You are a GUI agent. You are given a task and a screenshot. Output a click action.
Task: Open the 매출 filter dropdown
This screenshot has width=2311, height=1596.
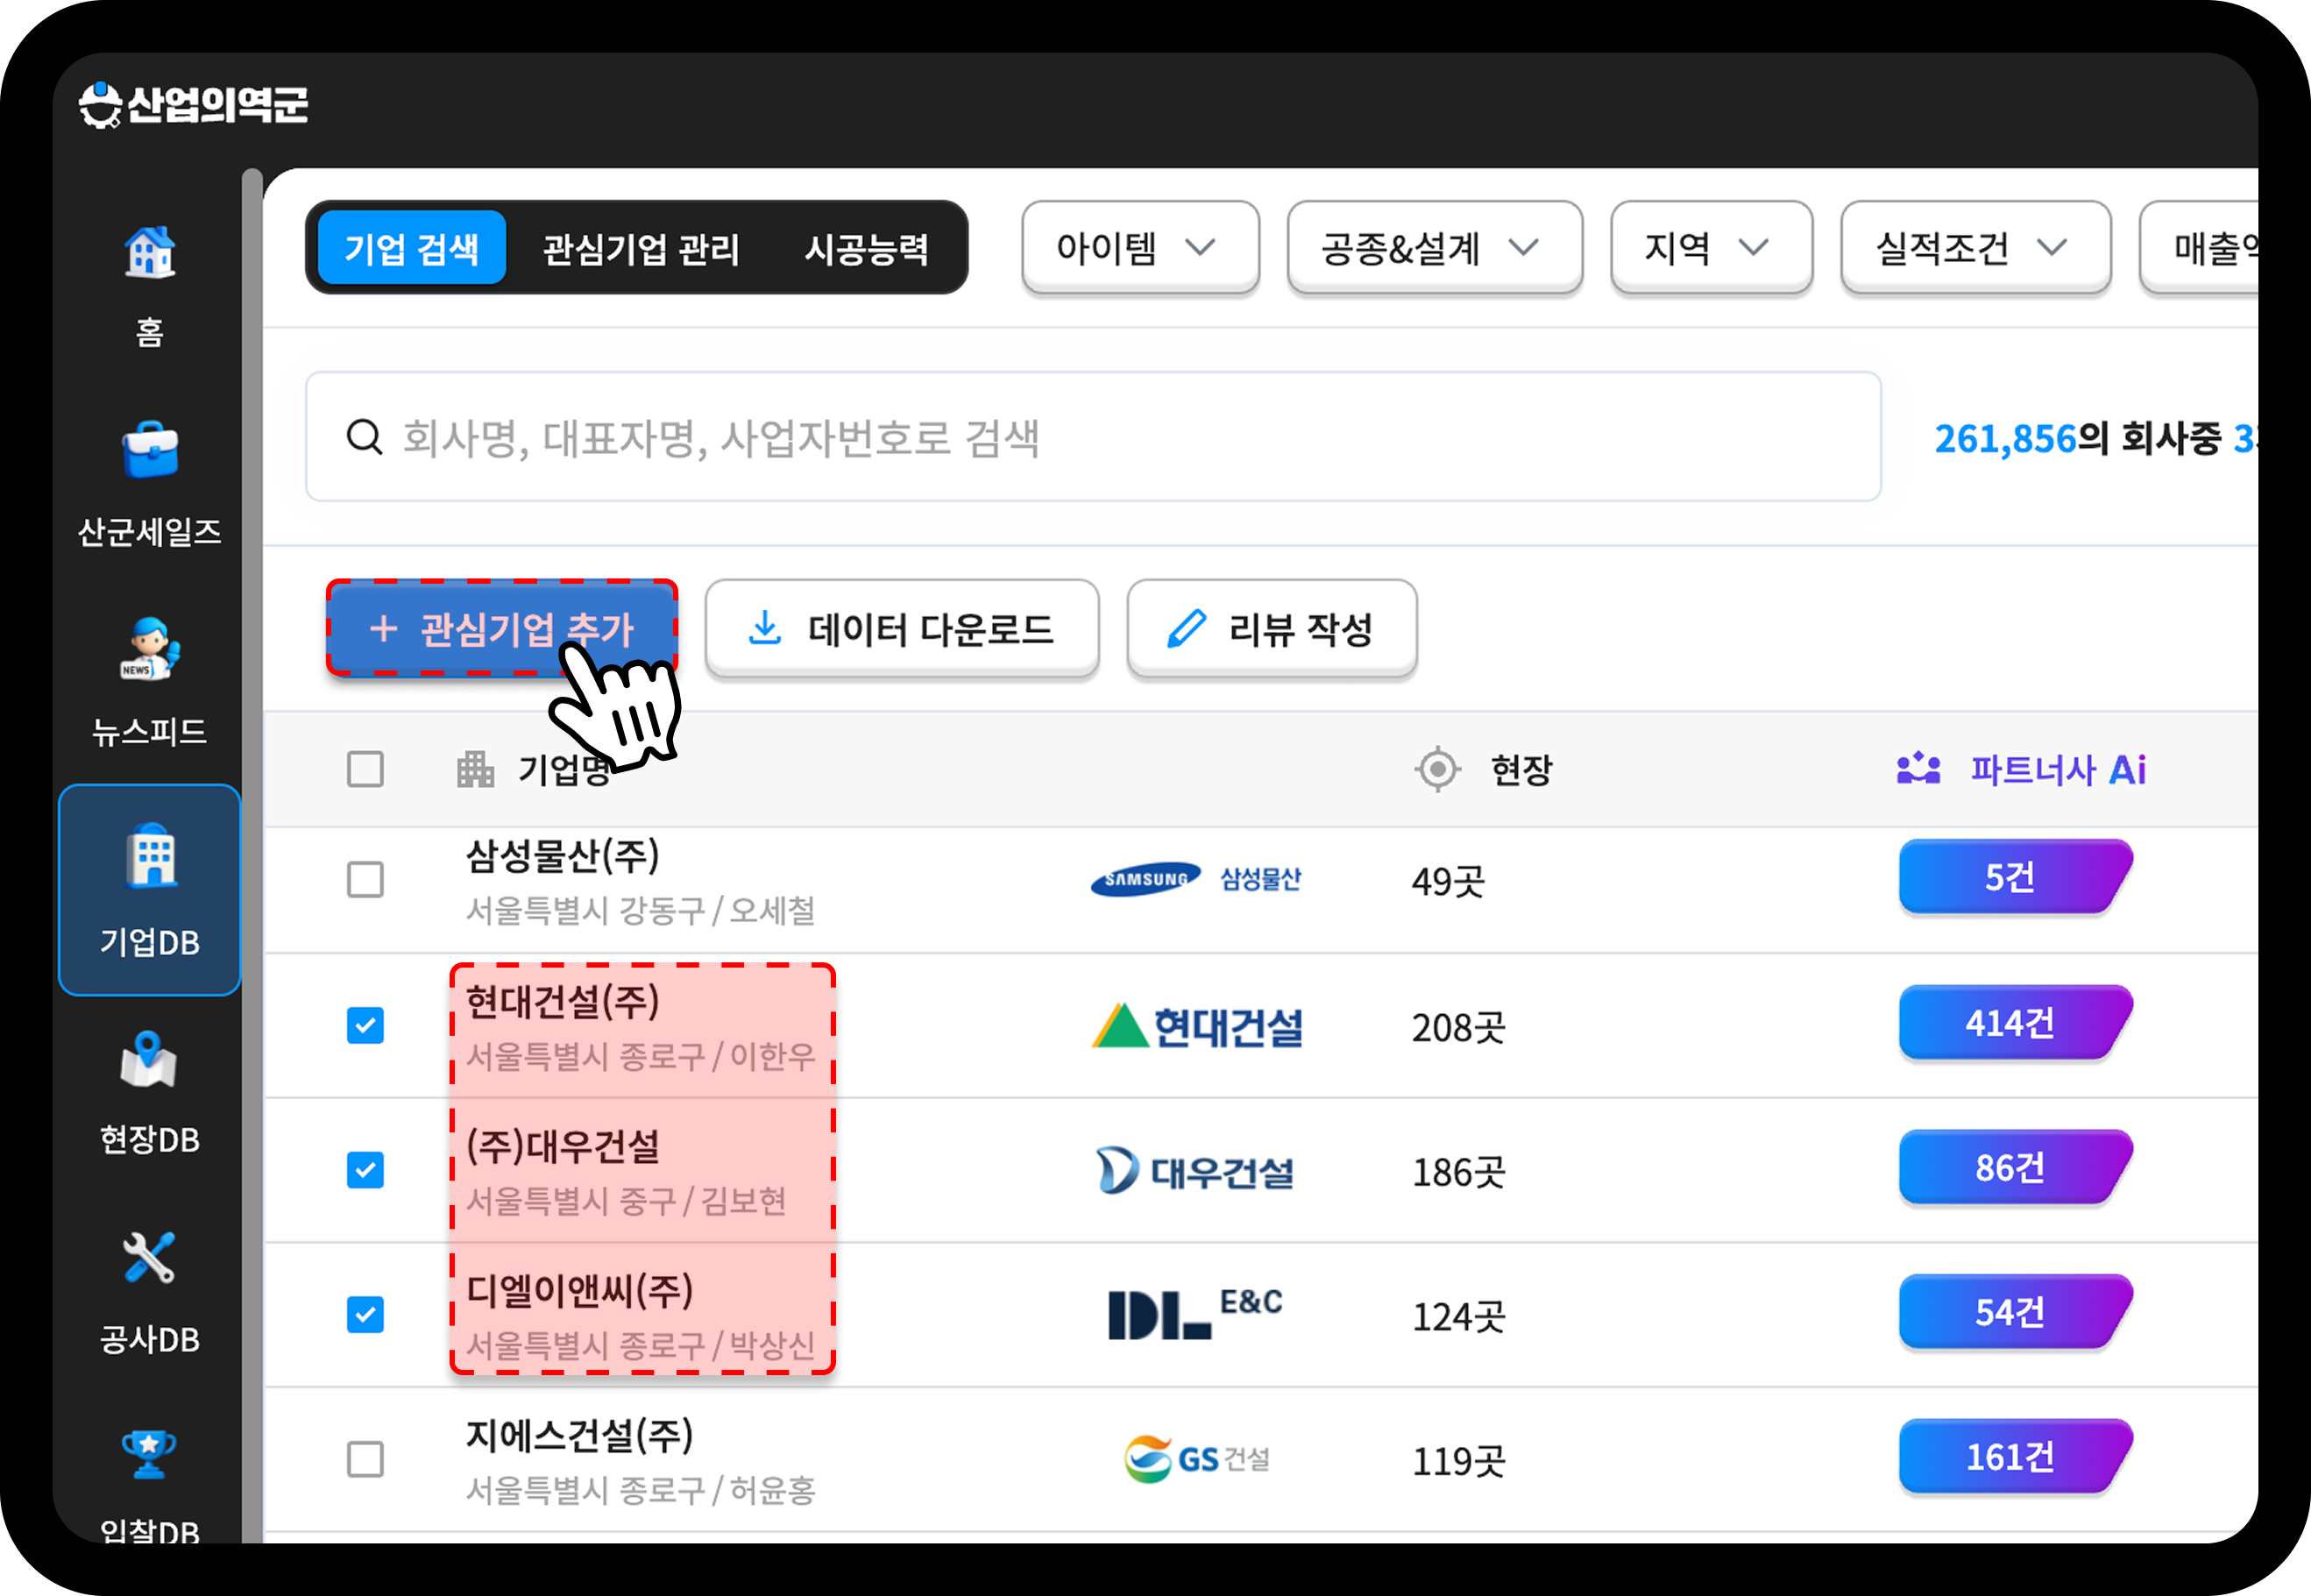2198,247
